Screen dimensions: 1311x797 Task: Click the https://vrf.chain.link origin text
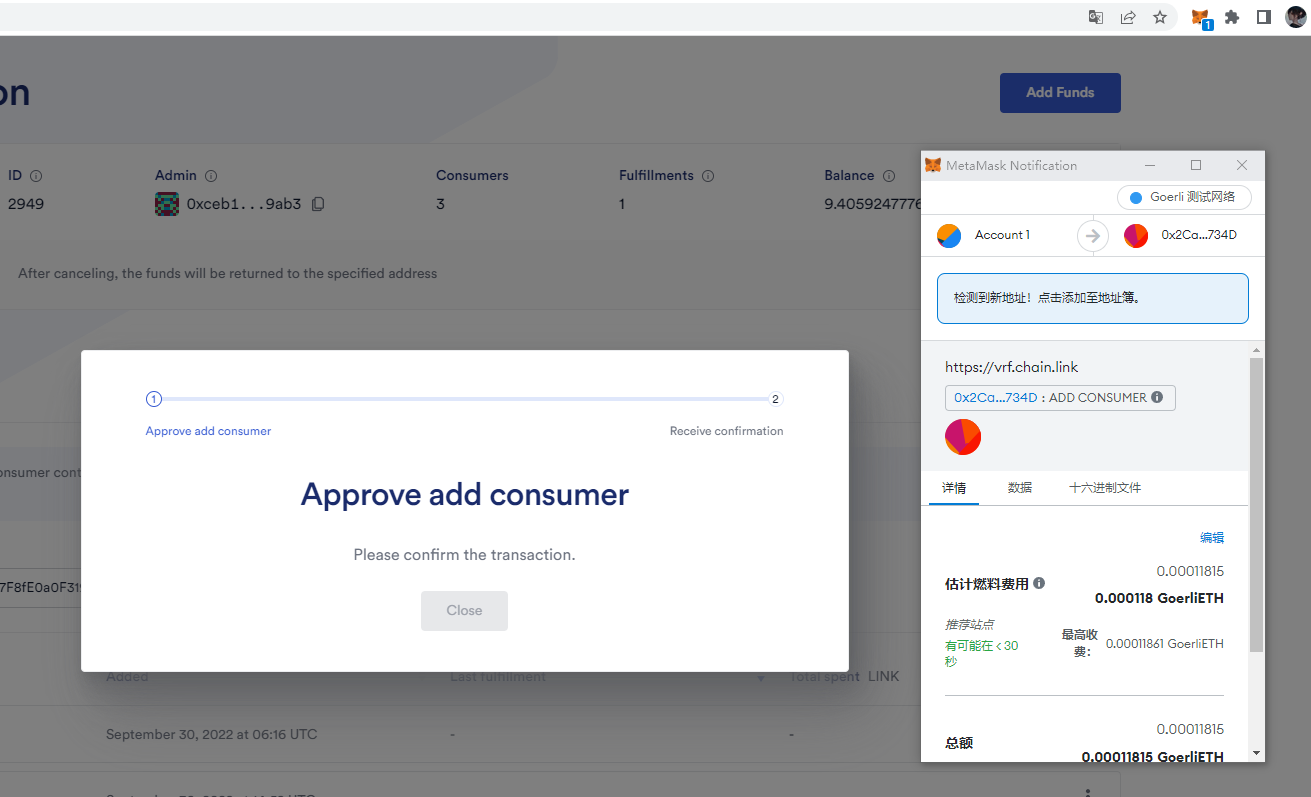(1012, 367)
